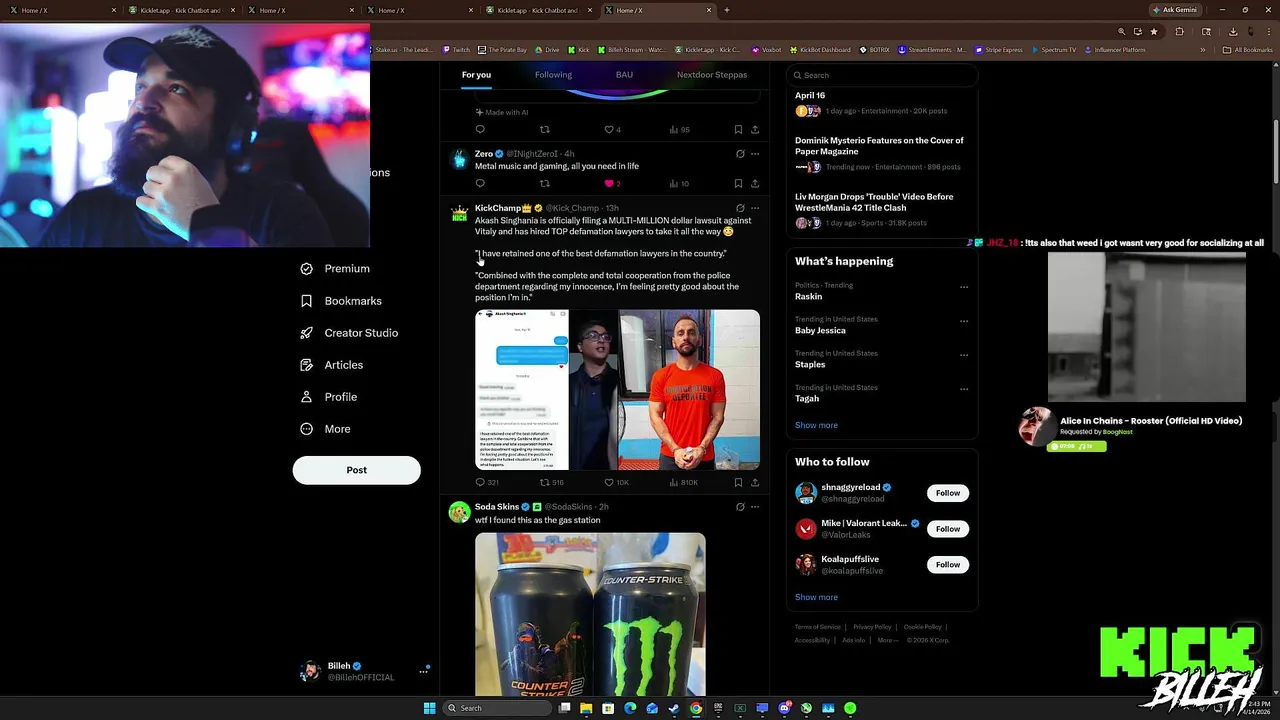Switch to the BAU tab
The image size is (1280, 720).
tap(624, 75)
